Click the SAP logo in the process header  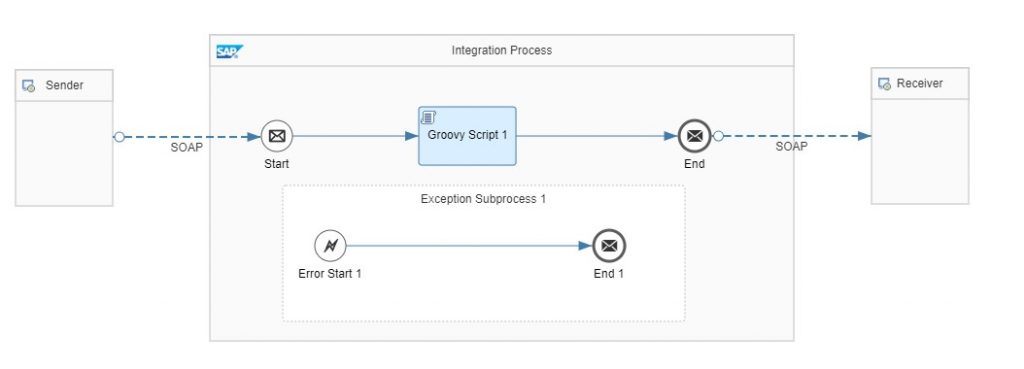coord(229,52)
